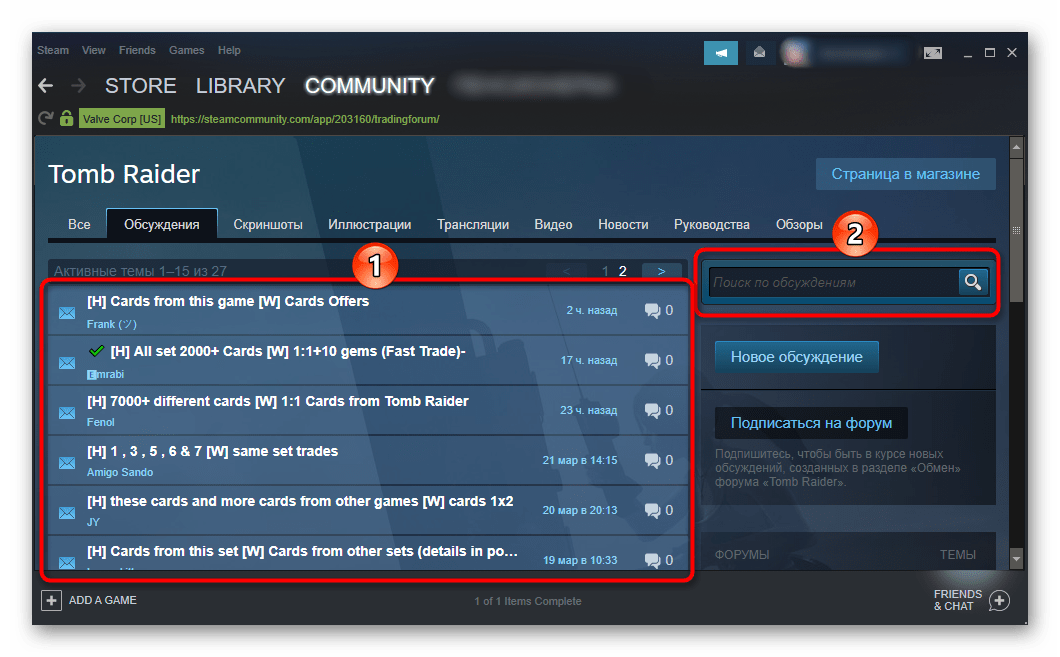Click author name Fenol
This screenshot has width=1060, height=657.
click(x=100, y=422)
